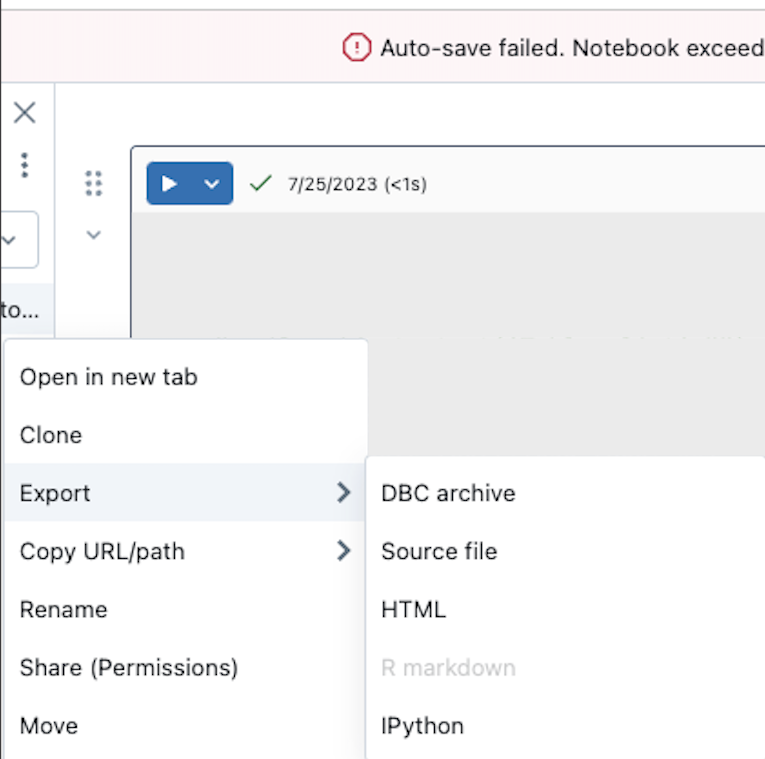The width and height of the screenshot is (765, 759).
Task: Click the Export submenu arrow
Action: [x=343, y=493]
